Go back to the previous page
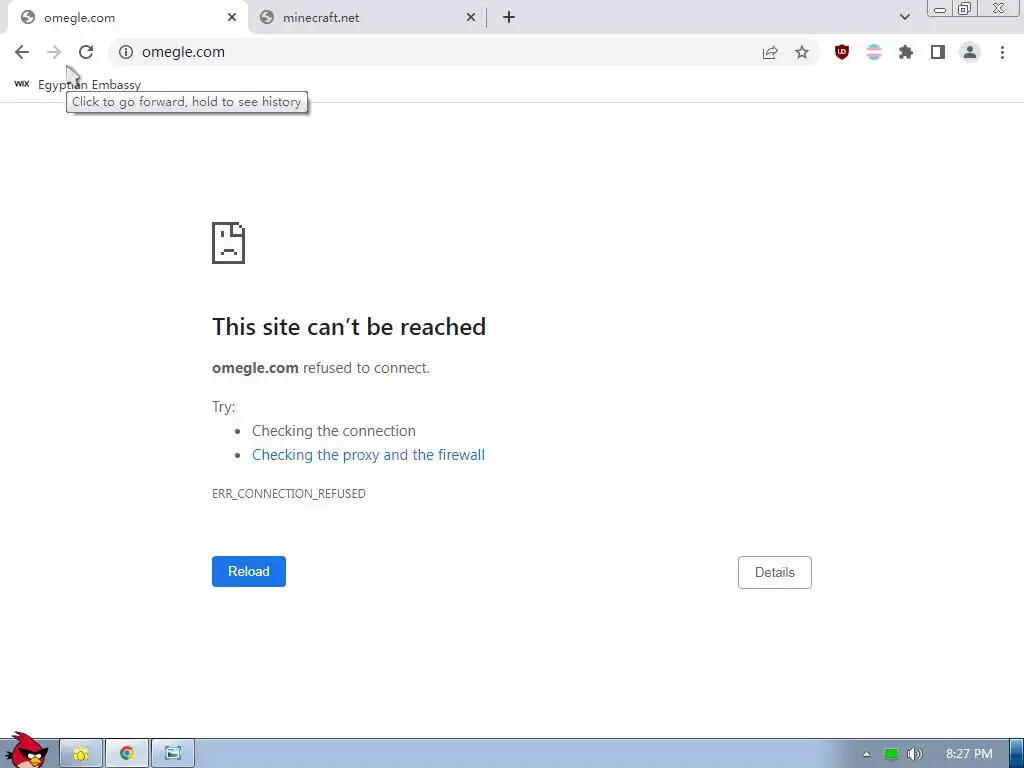Viewport: 1024px width, 768px height. tap(22, 52)
